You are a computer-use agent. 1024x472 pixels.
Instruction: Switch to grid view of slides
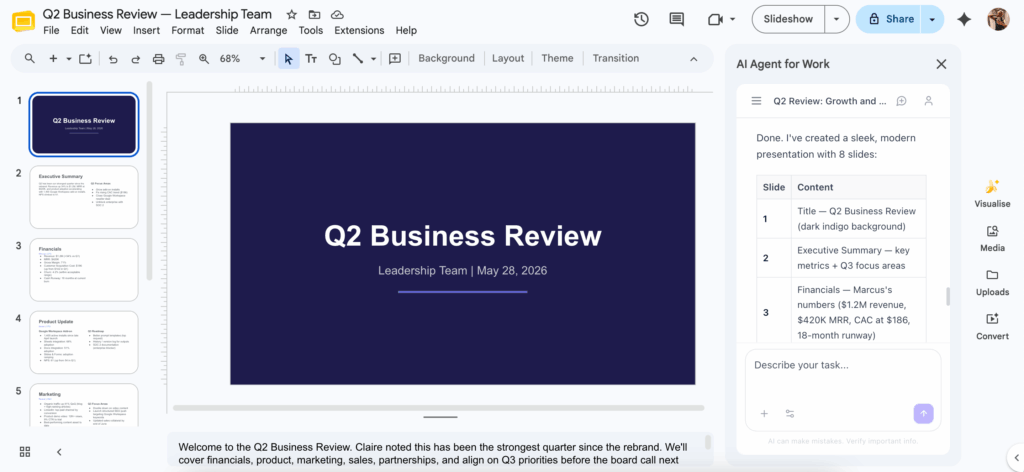point(25,452)
